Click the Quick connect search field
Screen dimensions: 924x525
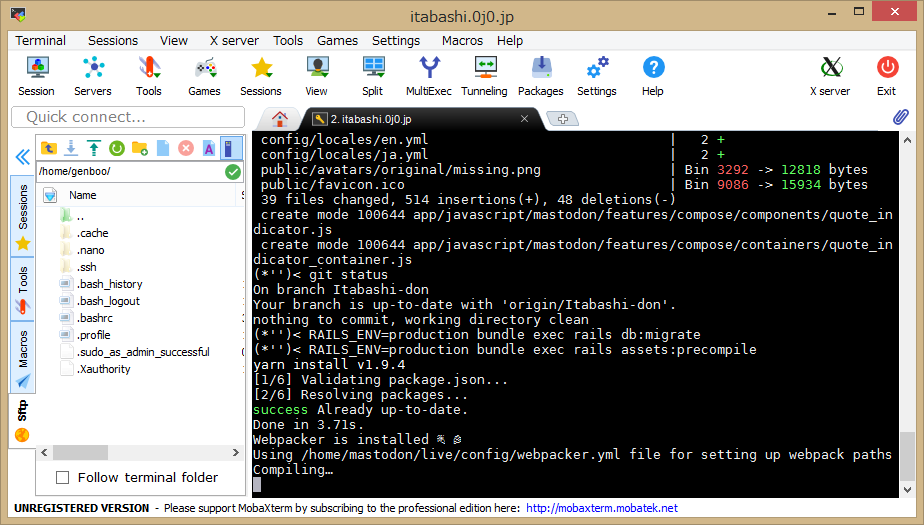point(127,117)
